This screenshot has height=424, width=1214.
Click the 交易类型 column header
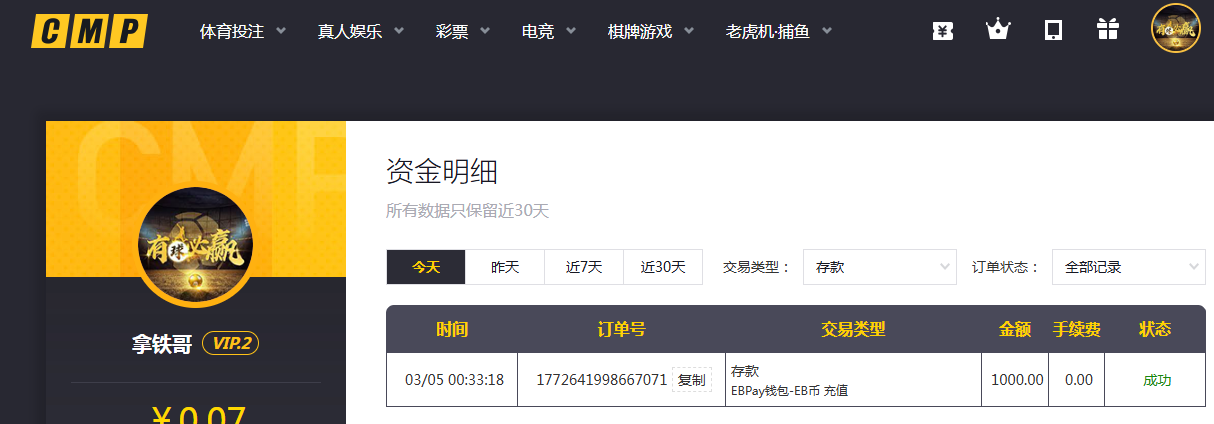click(853, 329)
